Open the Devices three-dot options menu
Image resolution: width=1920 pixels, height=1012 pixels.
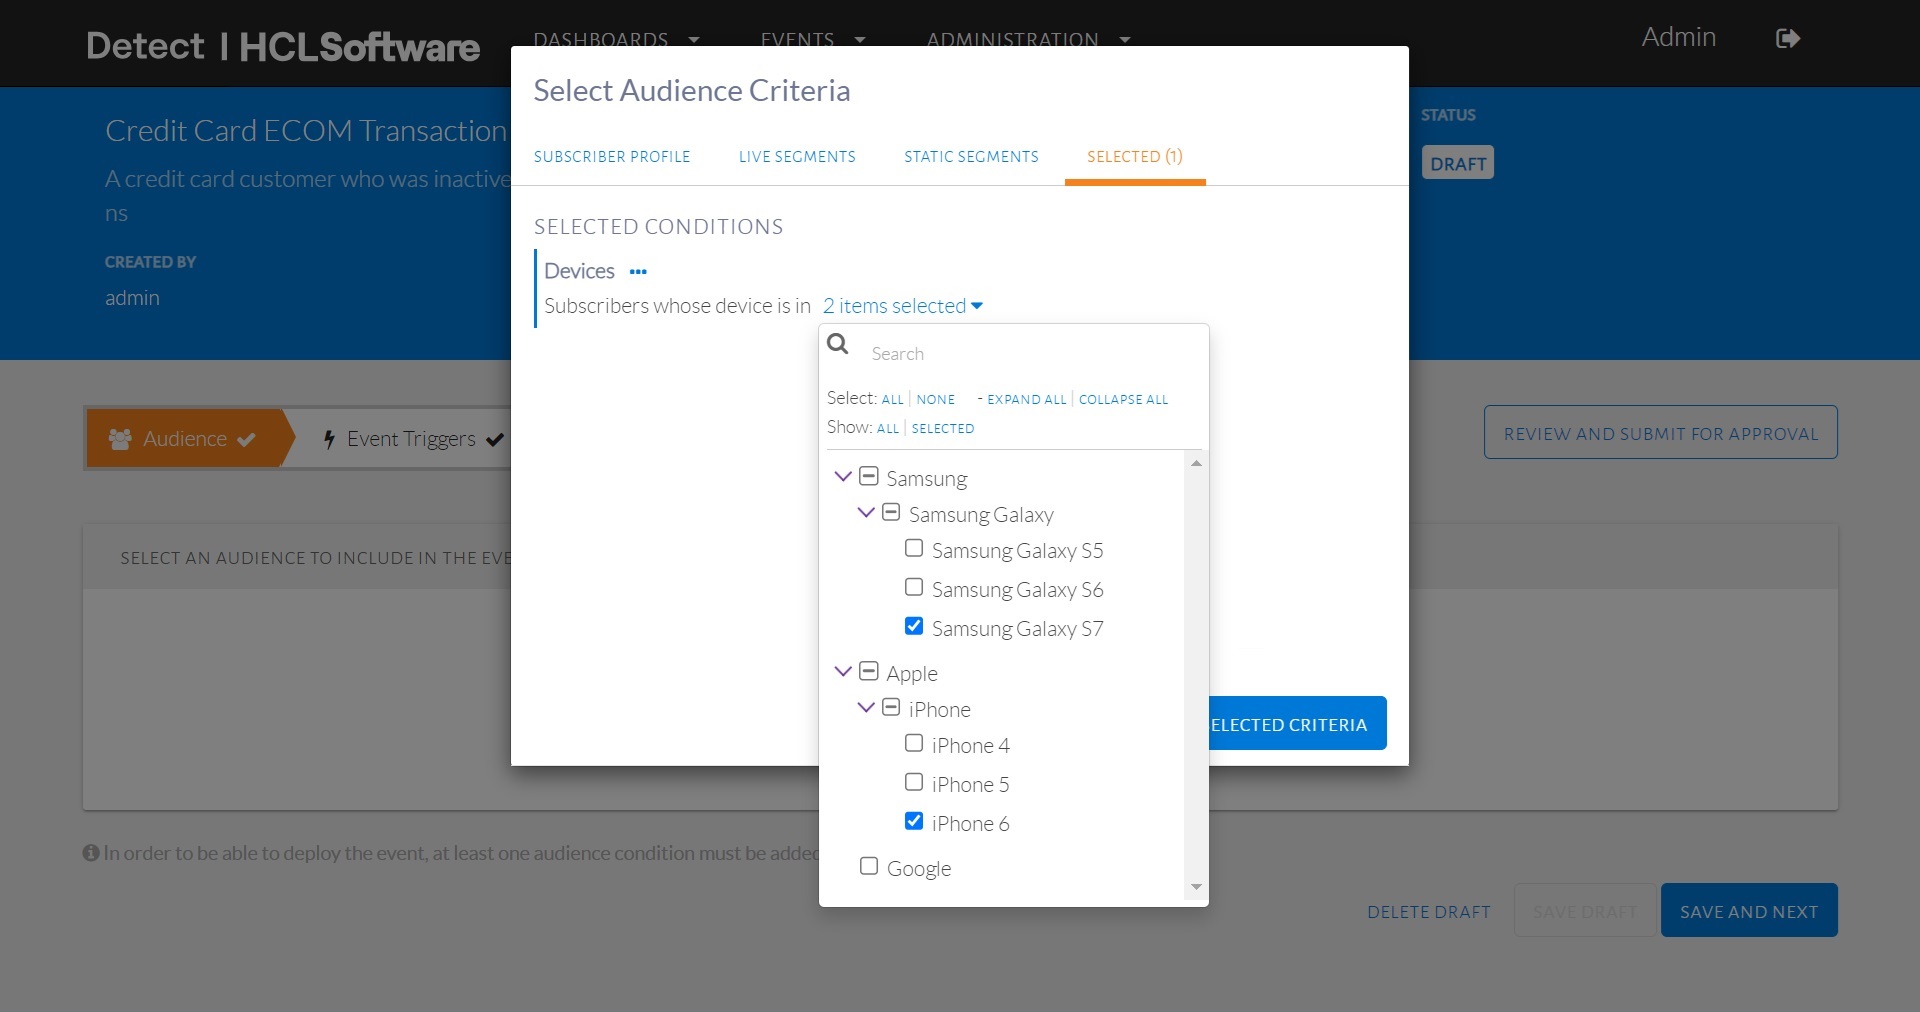638,272
